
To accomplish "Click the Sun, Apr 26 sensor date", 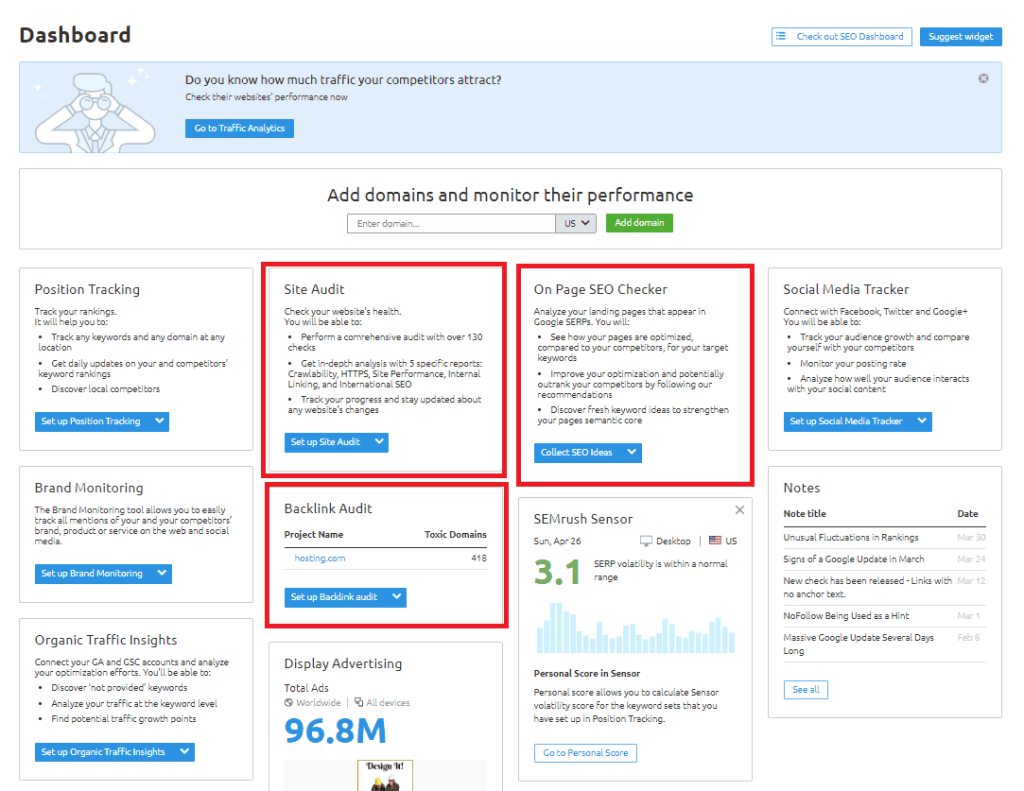I will click(557, 541).
